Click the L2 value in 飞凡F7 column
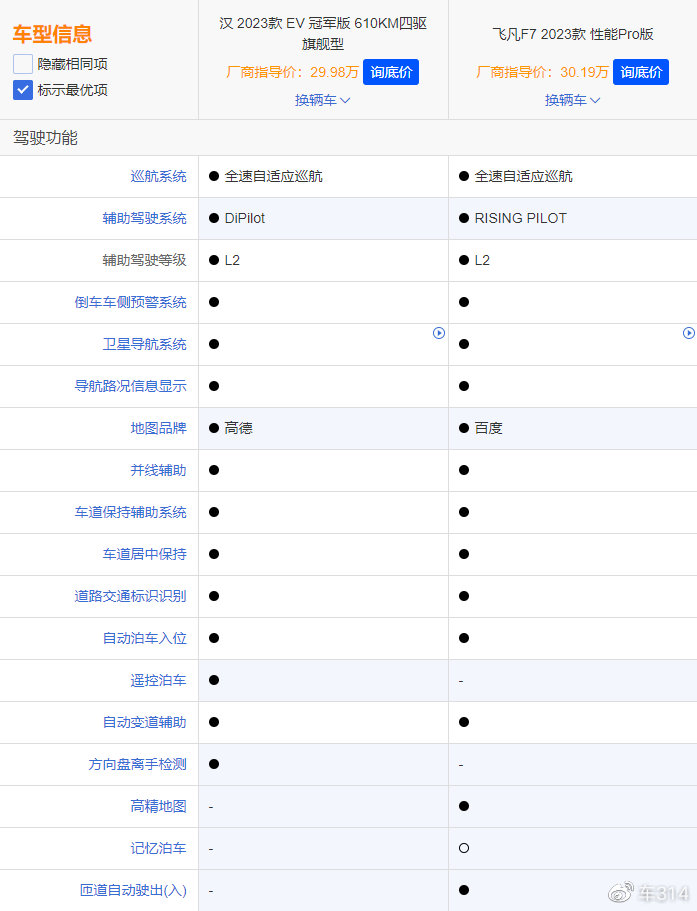 pos(482,260)
